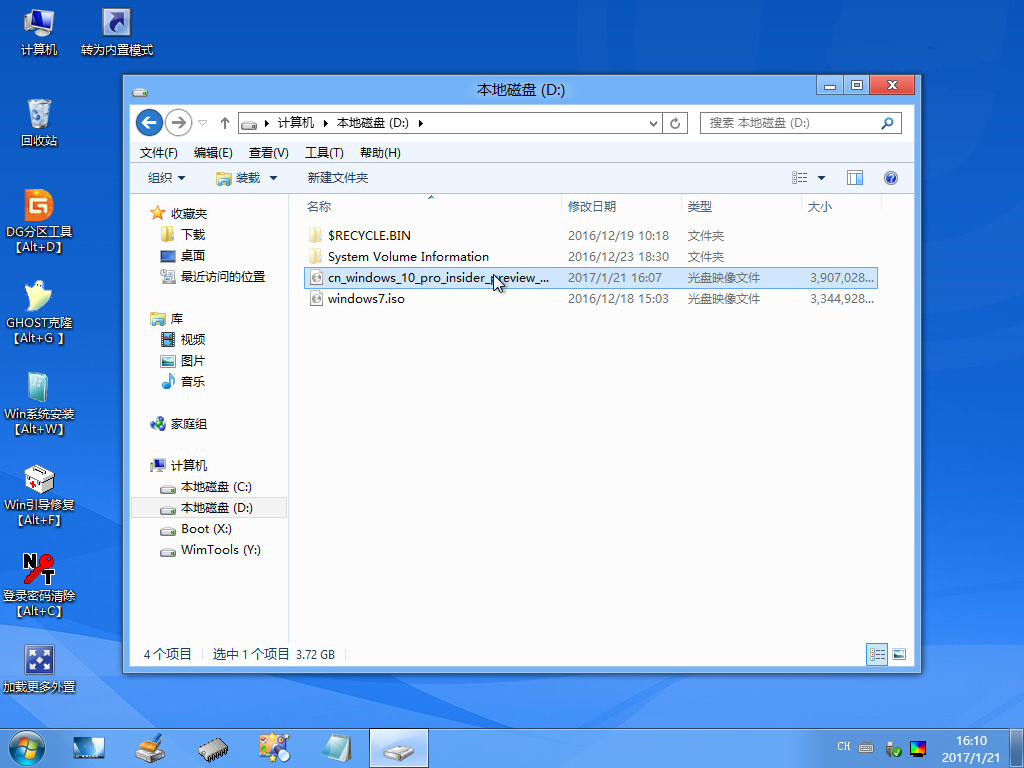Click the search magnifier icon
This screenshot has height=768, width=1024.
(x=887, y=123)
